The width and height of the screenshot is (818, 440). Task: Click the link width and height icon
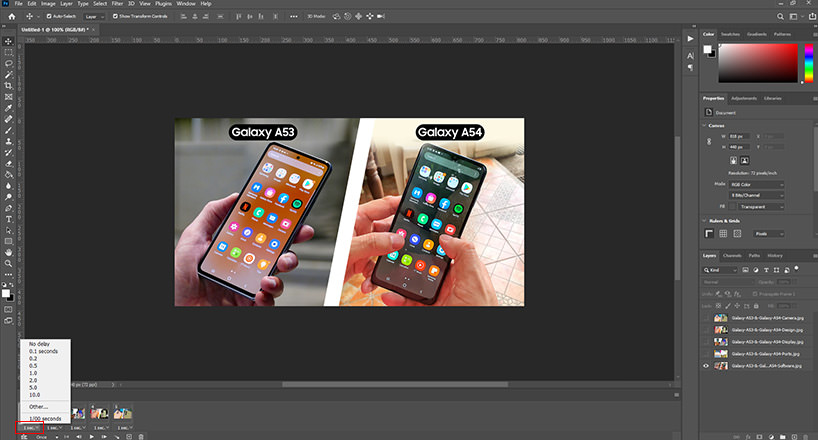tap(708, 141)
